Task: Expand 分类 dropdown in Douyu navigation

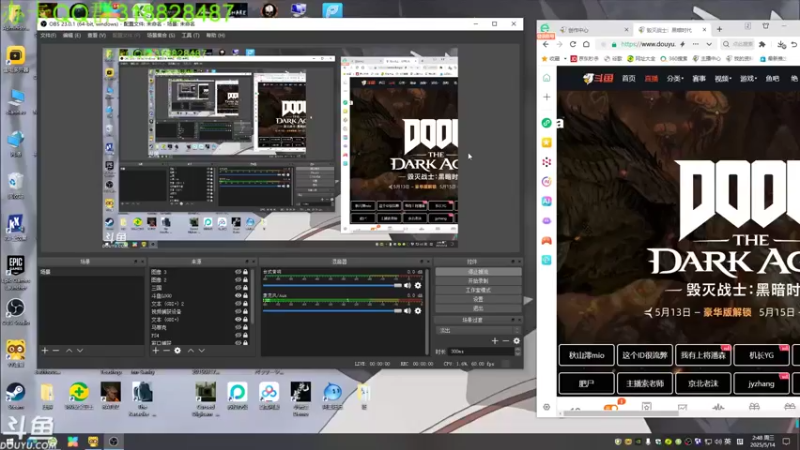Action: tap(675, 79)
